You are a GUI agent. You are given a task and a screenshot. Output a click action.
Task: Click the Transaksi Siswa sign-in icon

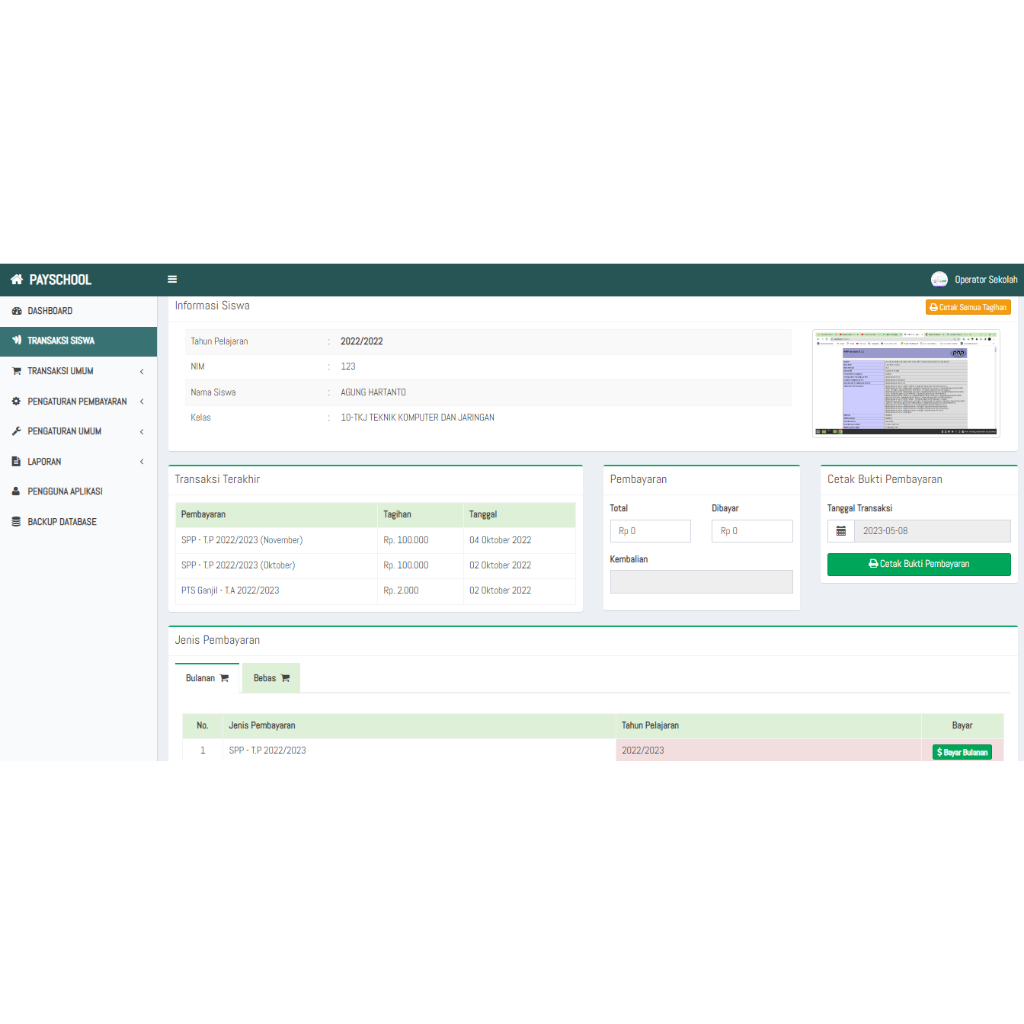click(x=16, y=340)
